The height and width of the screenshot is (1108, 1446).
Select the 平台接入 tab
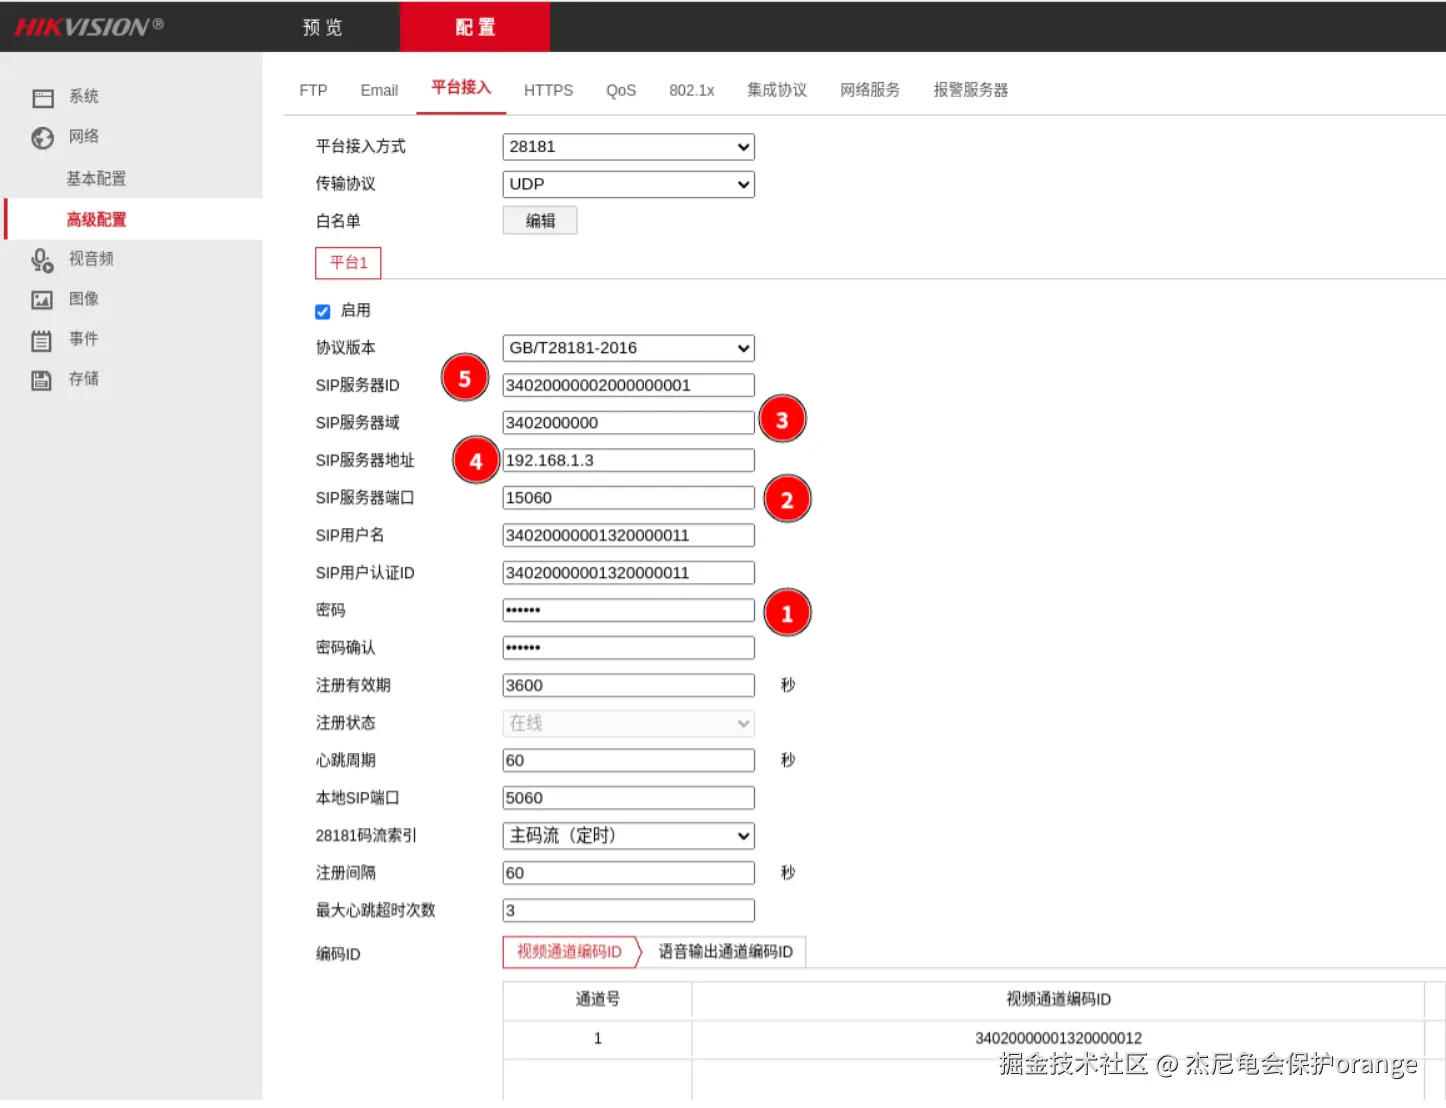tap(461, 88)
